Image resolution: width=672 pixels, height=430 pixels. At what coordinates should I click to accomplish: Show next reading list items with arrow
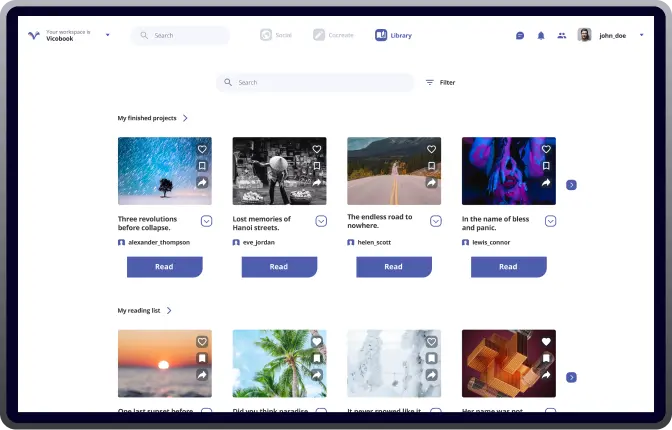click(x=571, y=377)
